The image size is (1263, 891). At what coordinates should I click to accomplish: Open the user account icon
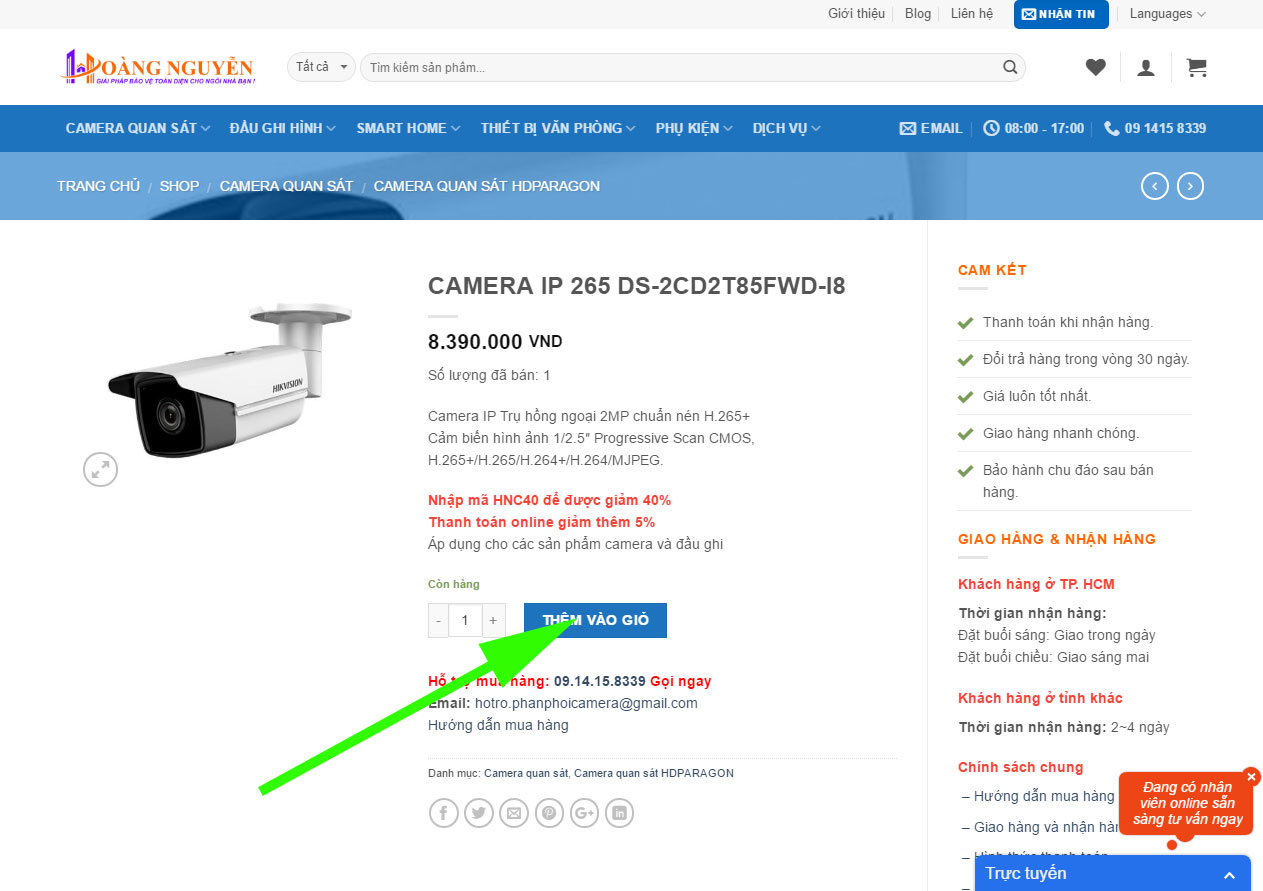coord(1146,67)
